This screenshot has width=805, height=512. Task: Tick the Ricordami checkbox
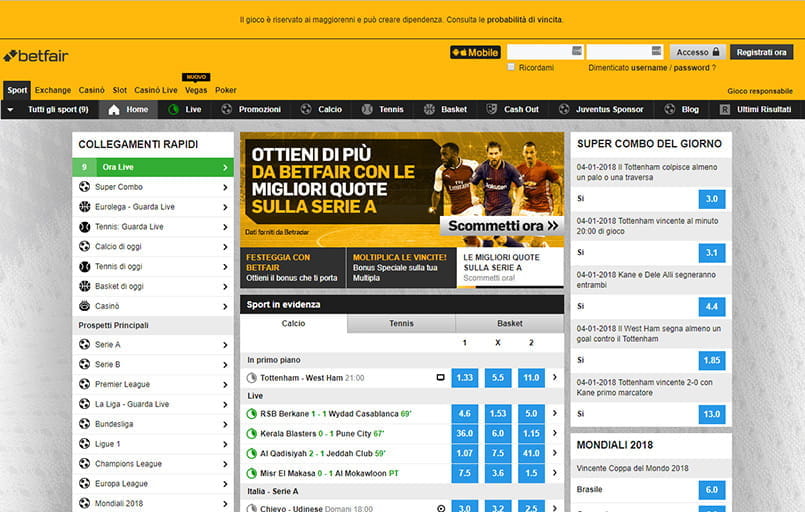[x=511, y=67]
